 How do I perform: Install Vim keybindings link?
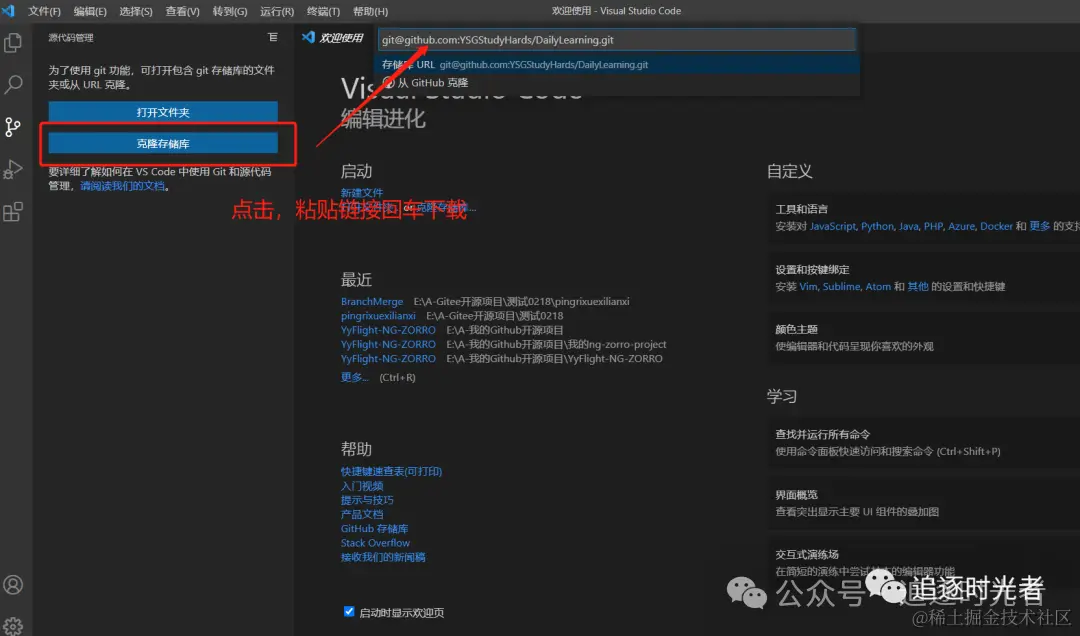pyautogui.click(x=808, y=287)
